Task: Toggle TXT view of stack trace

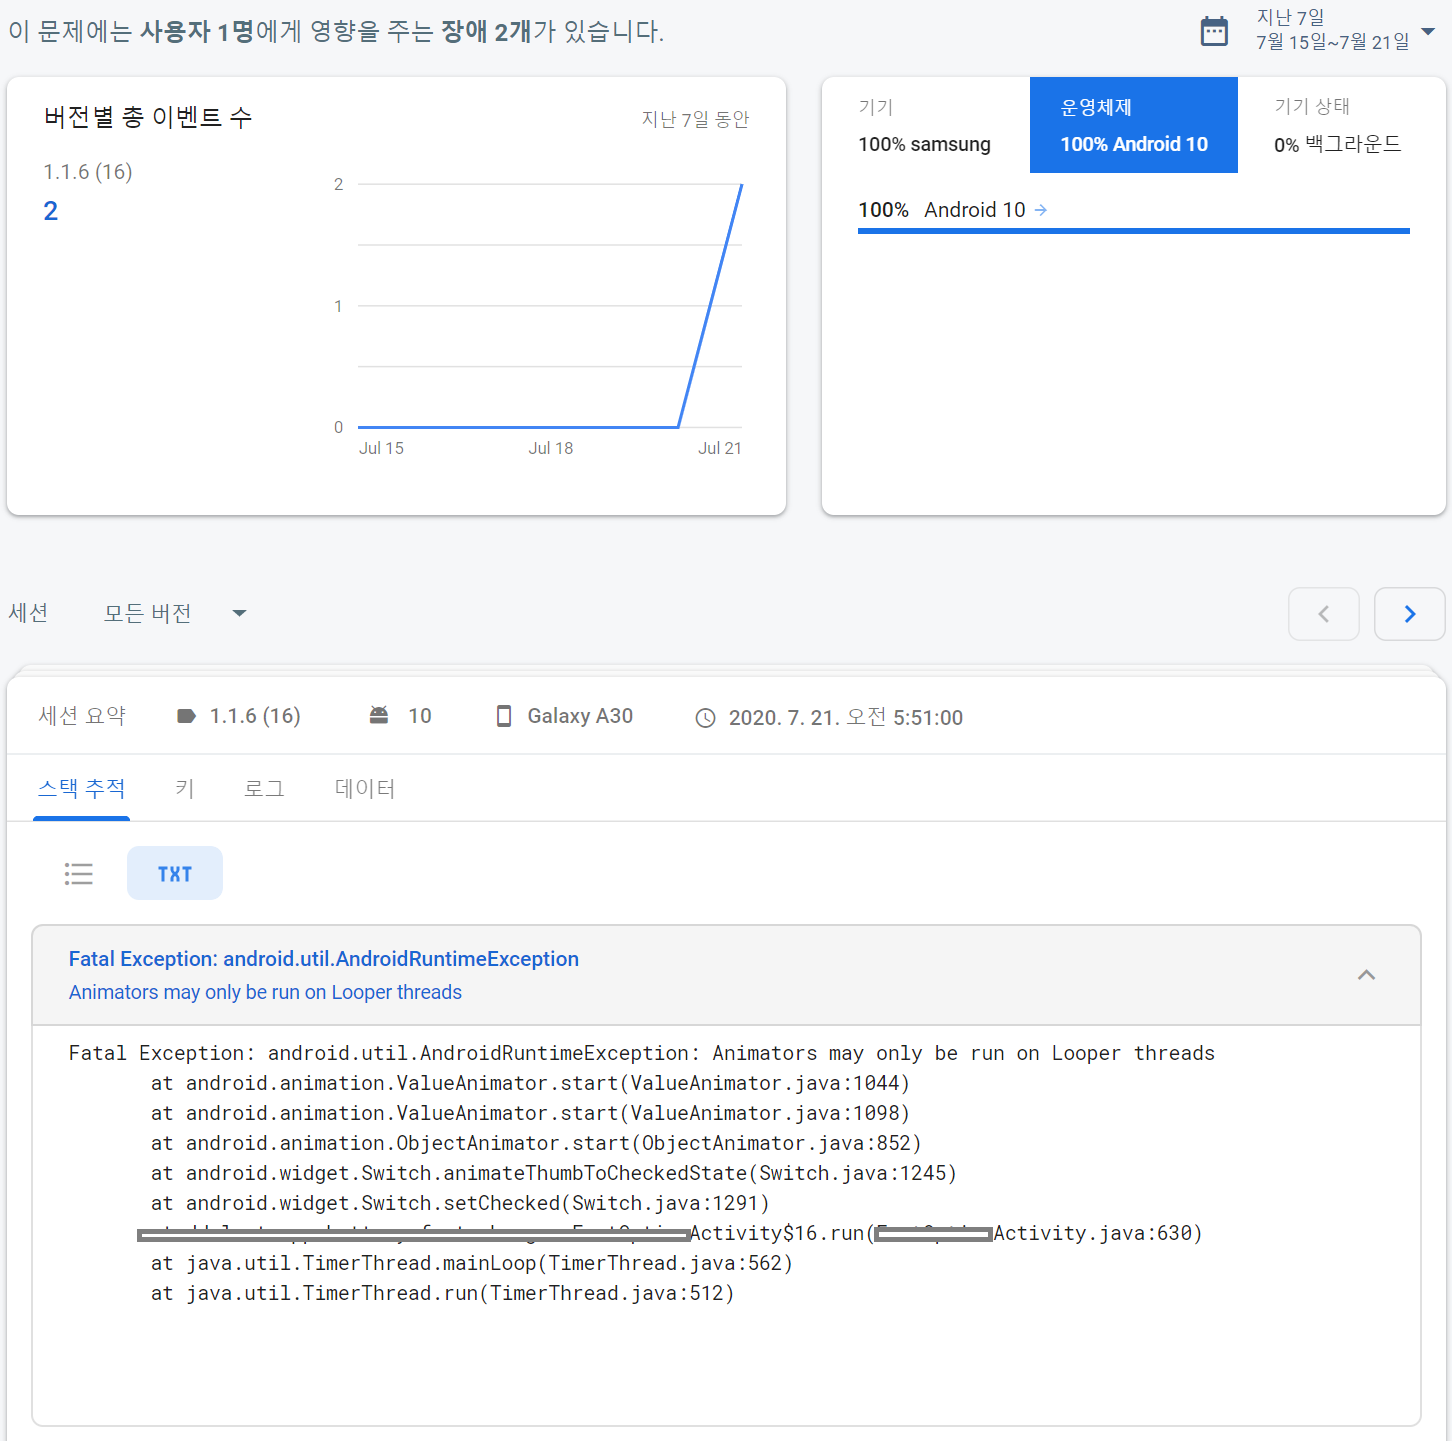Action: pyautogui.click(x=175, y=874)
